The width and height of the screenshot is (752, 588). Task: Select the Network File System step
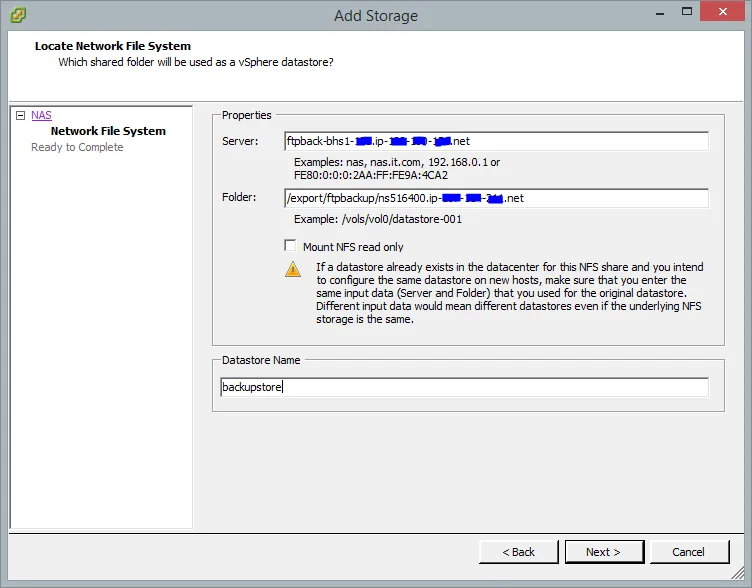(x=108, y=131)
